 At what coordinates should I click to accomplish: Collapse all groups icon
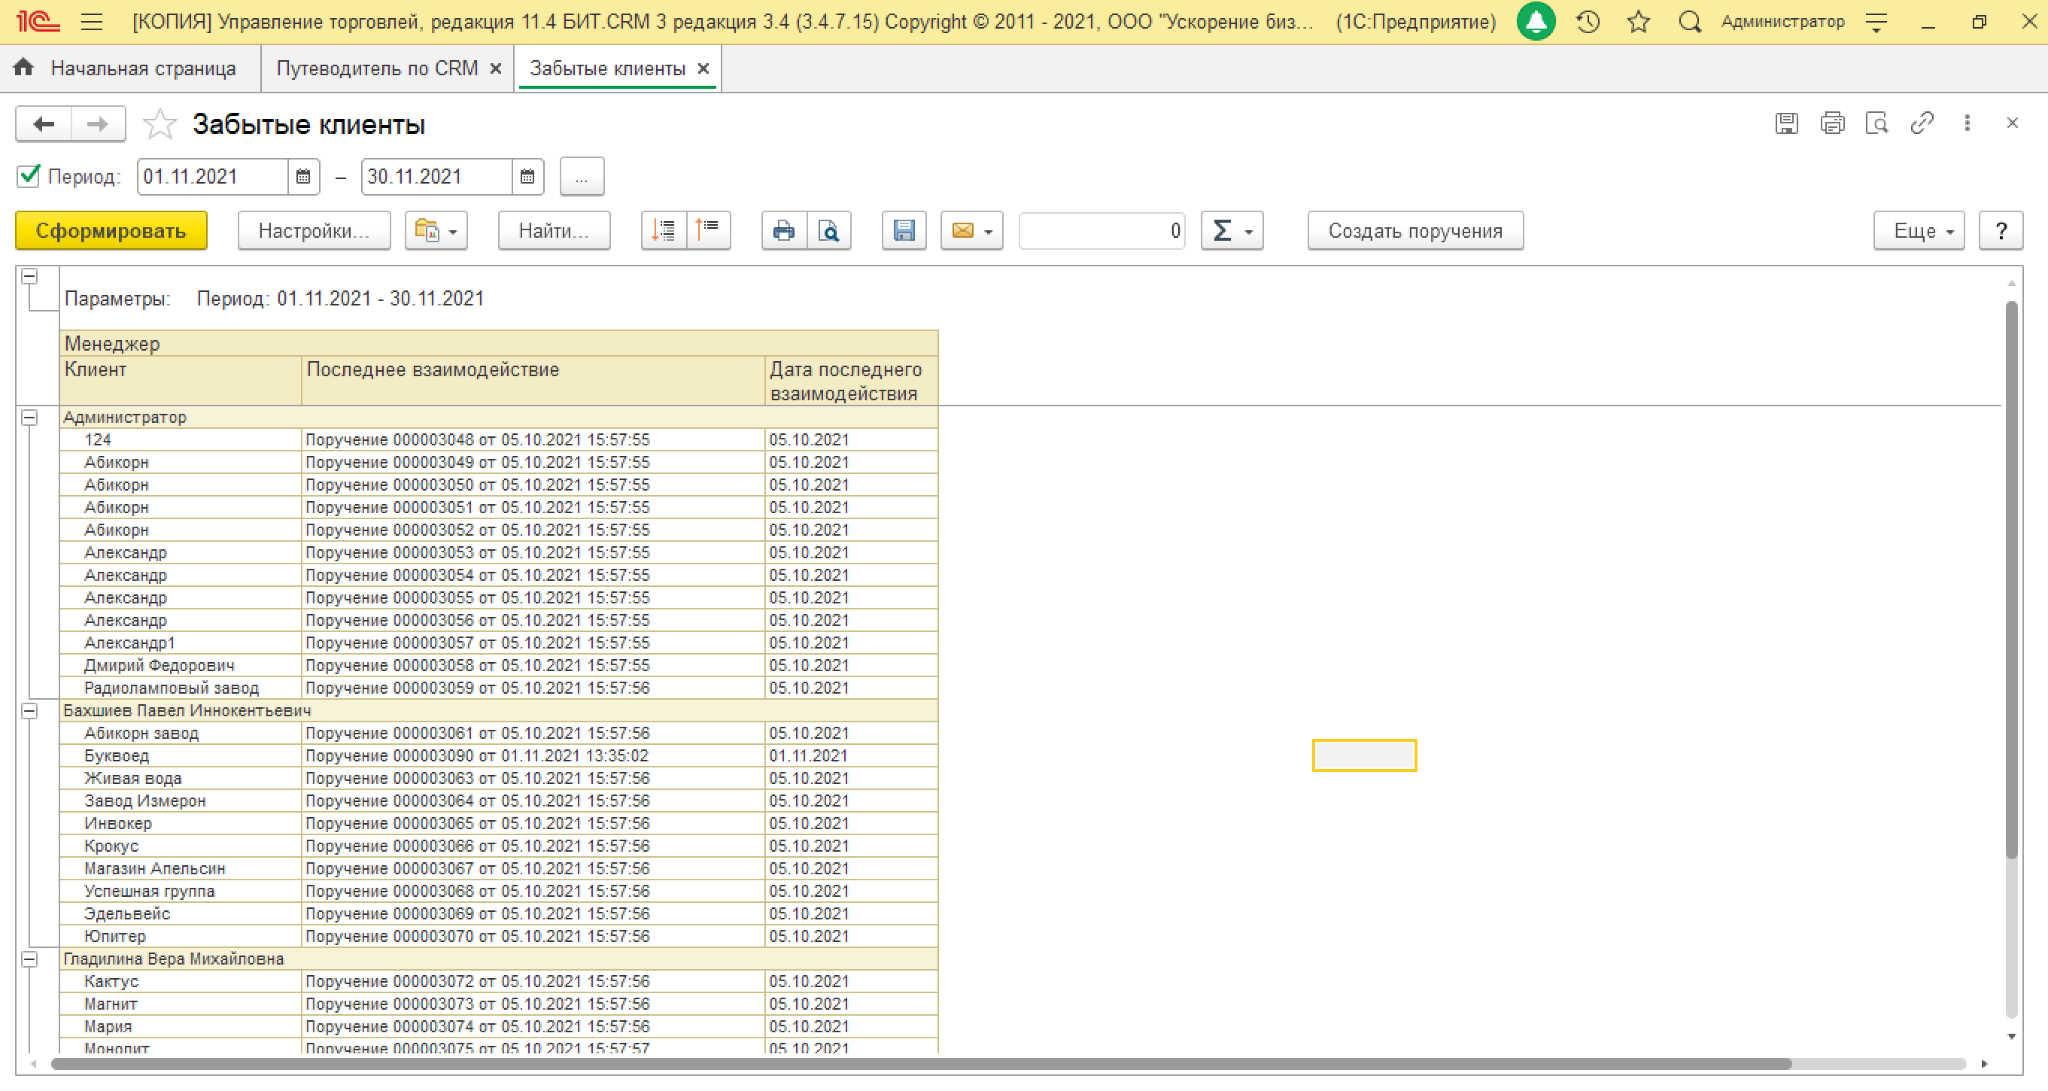coord(708,231)
